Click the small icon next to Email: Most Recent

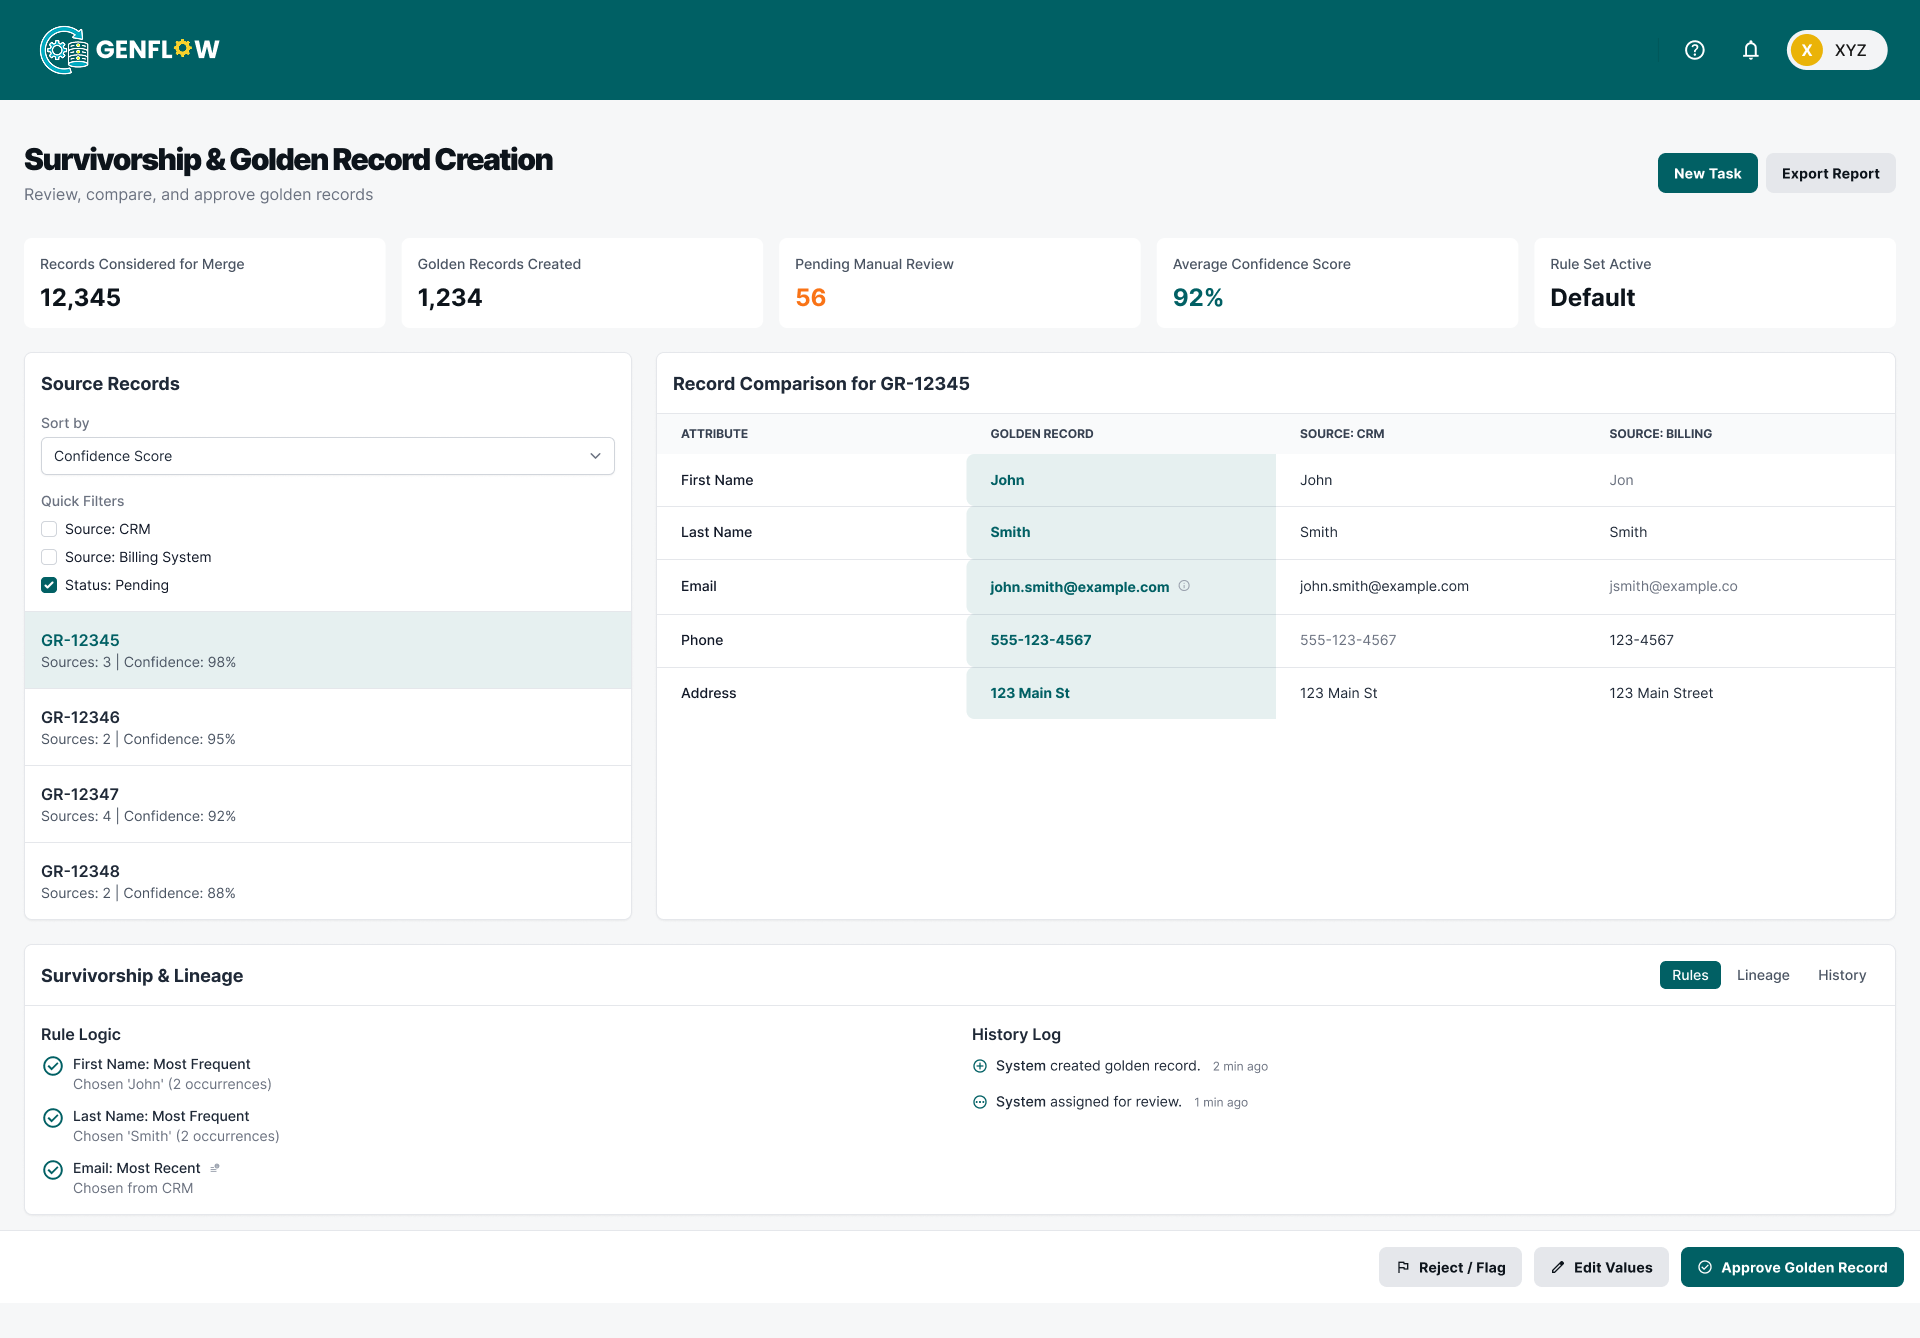[215, 1168]
